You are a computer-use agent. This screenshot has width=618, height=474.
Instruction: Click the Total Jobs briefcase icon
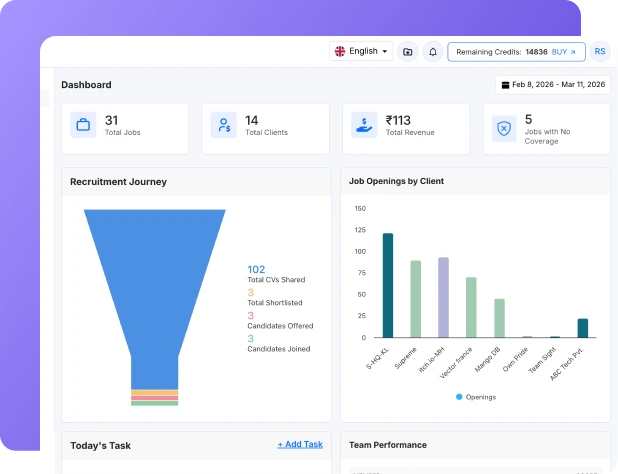[83, 127]
